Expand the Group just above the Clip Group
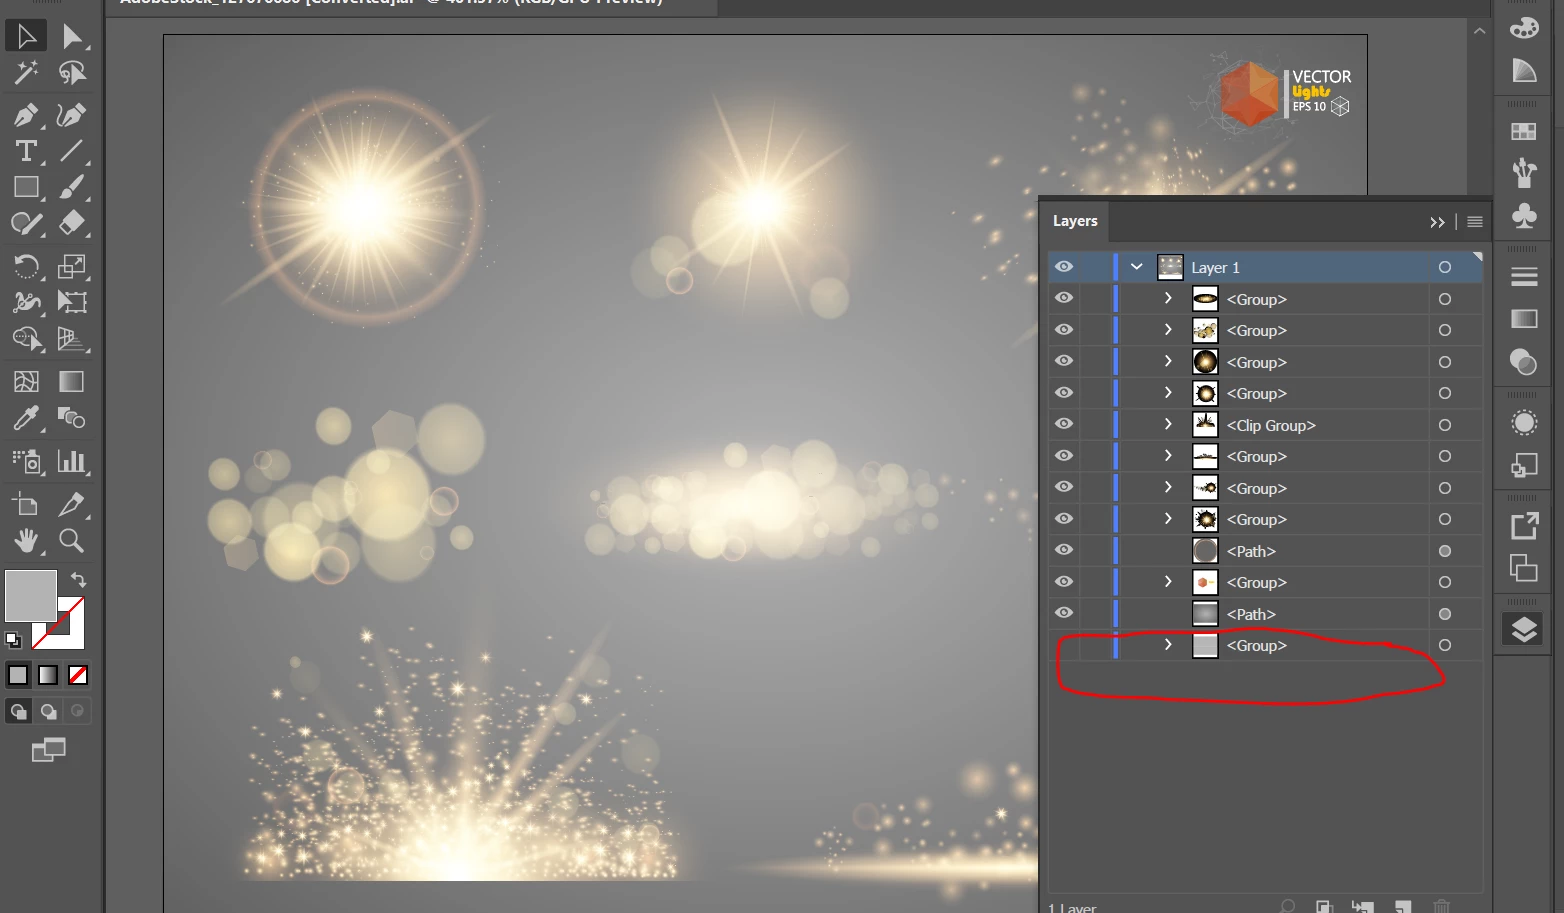The image size is (1564, 913). pos(1167,393)
